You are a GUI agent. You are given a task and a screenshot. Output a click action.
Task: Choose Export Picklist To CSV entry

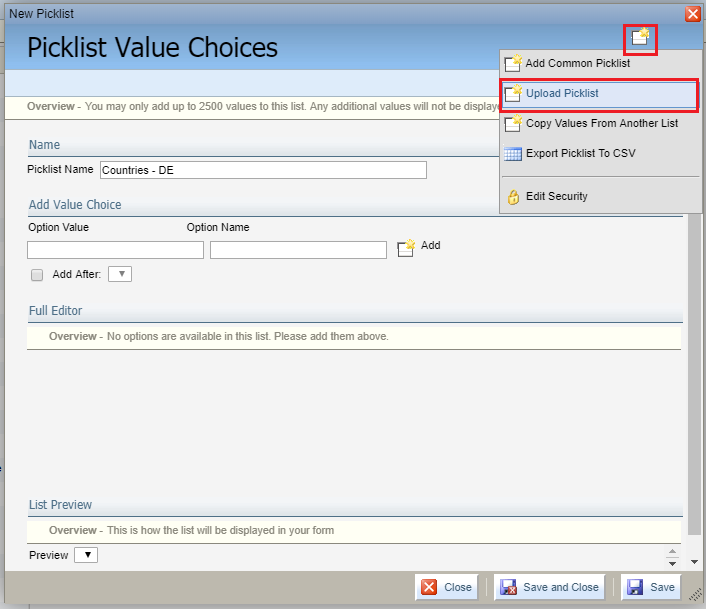pyautogui.click(x=580, y=153)
